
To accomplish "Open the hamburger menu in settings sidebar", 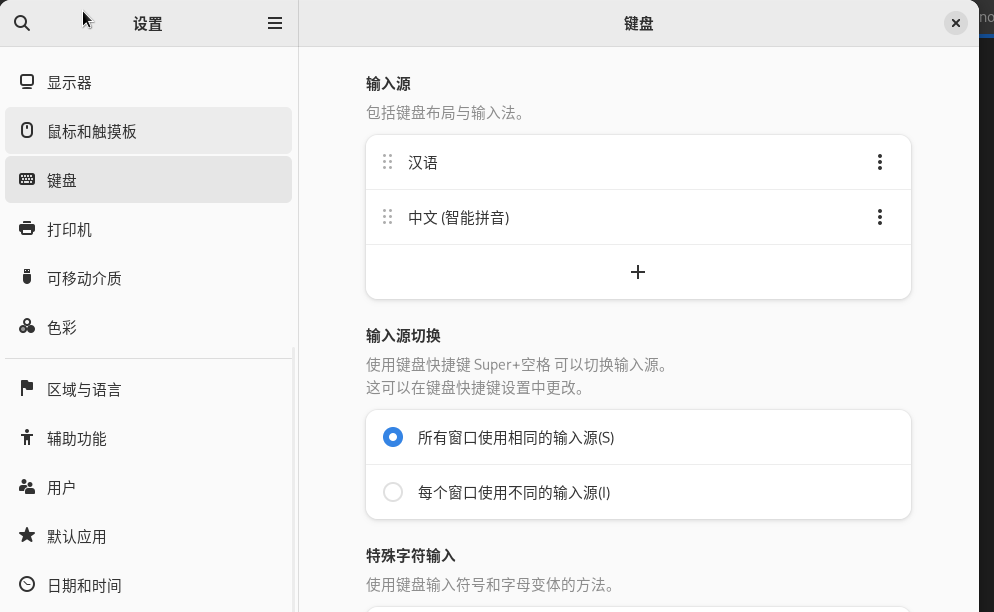I will [x=275, y=23].
